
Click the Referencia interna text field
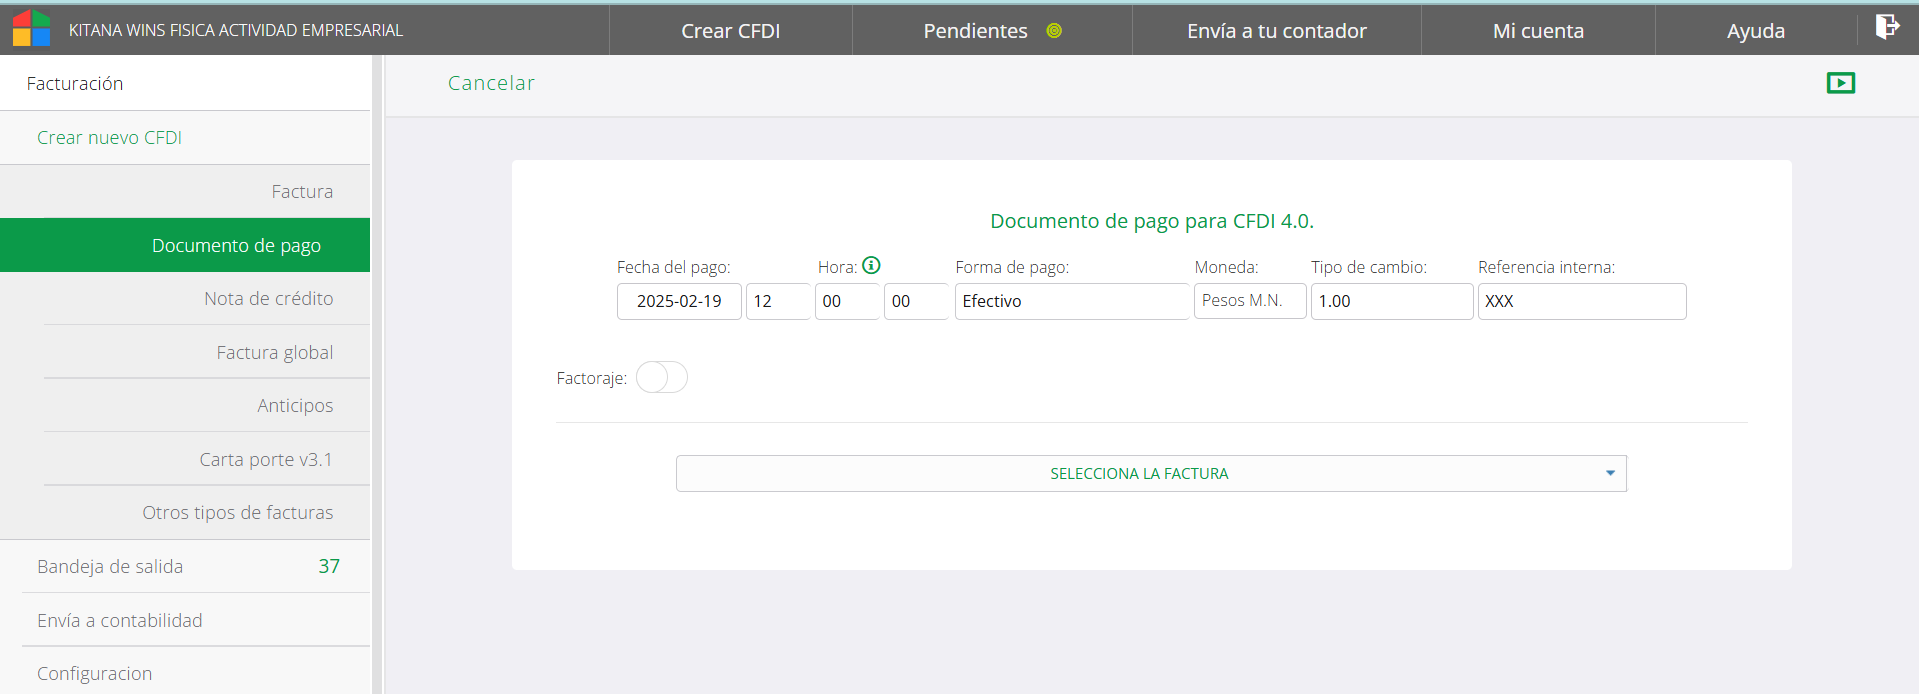[1581, 301]
